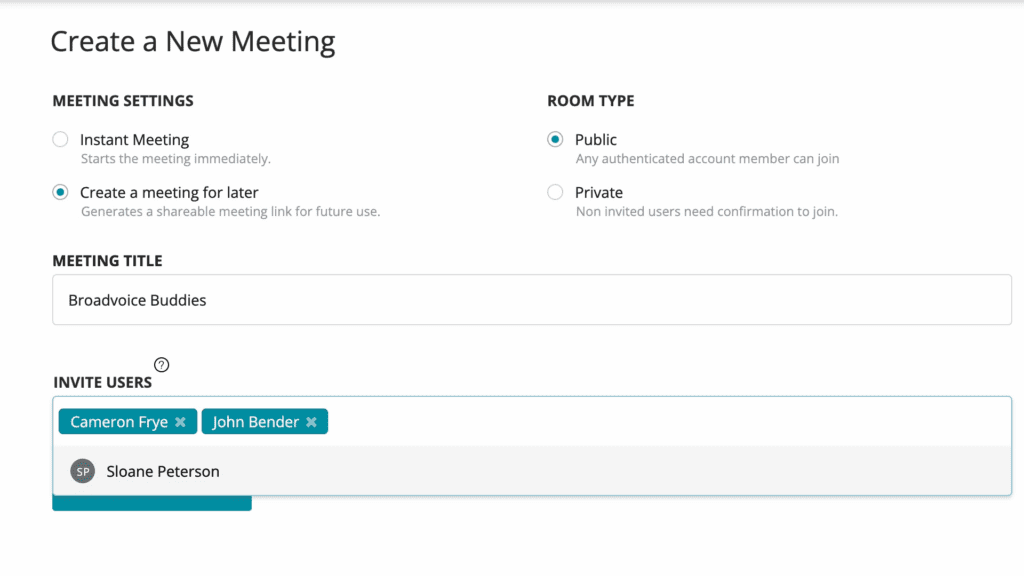
Task: Click the SP avatar next to Sloane Peterson
Action: coord(82,470)
